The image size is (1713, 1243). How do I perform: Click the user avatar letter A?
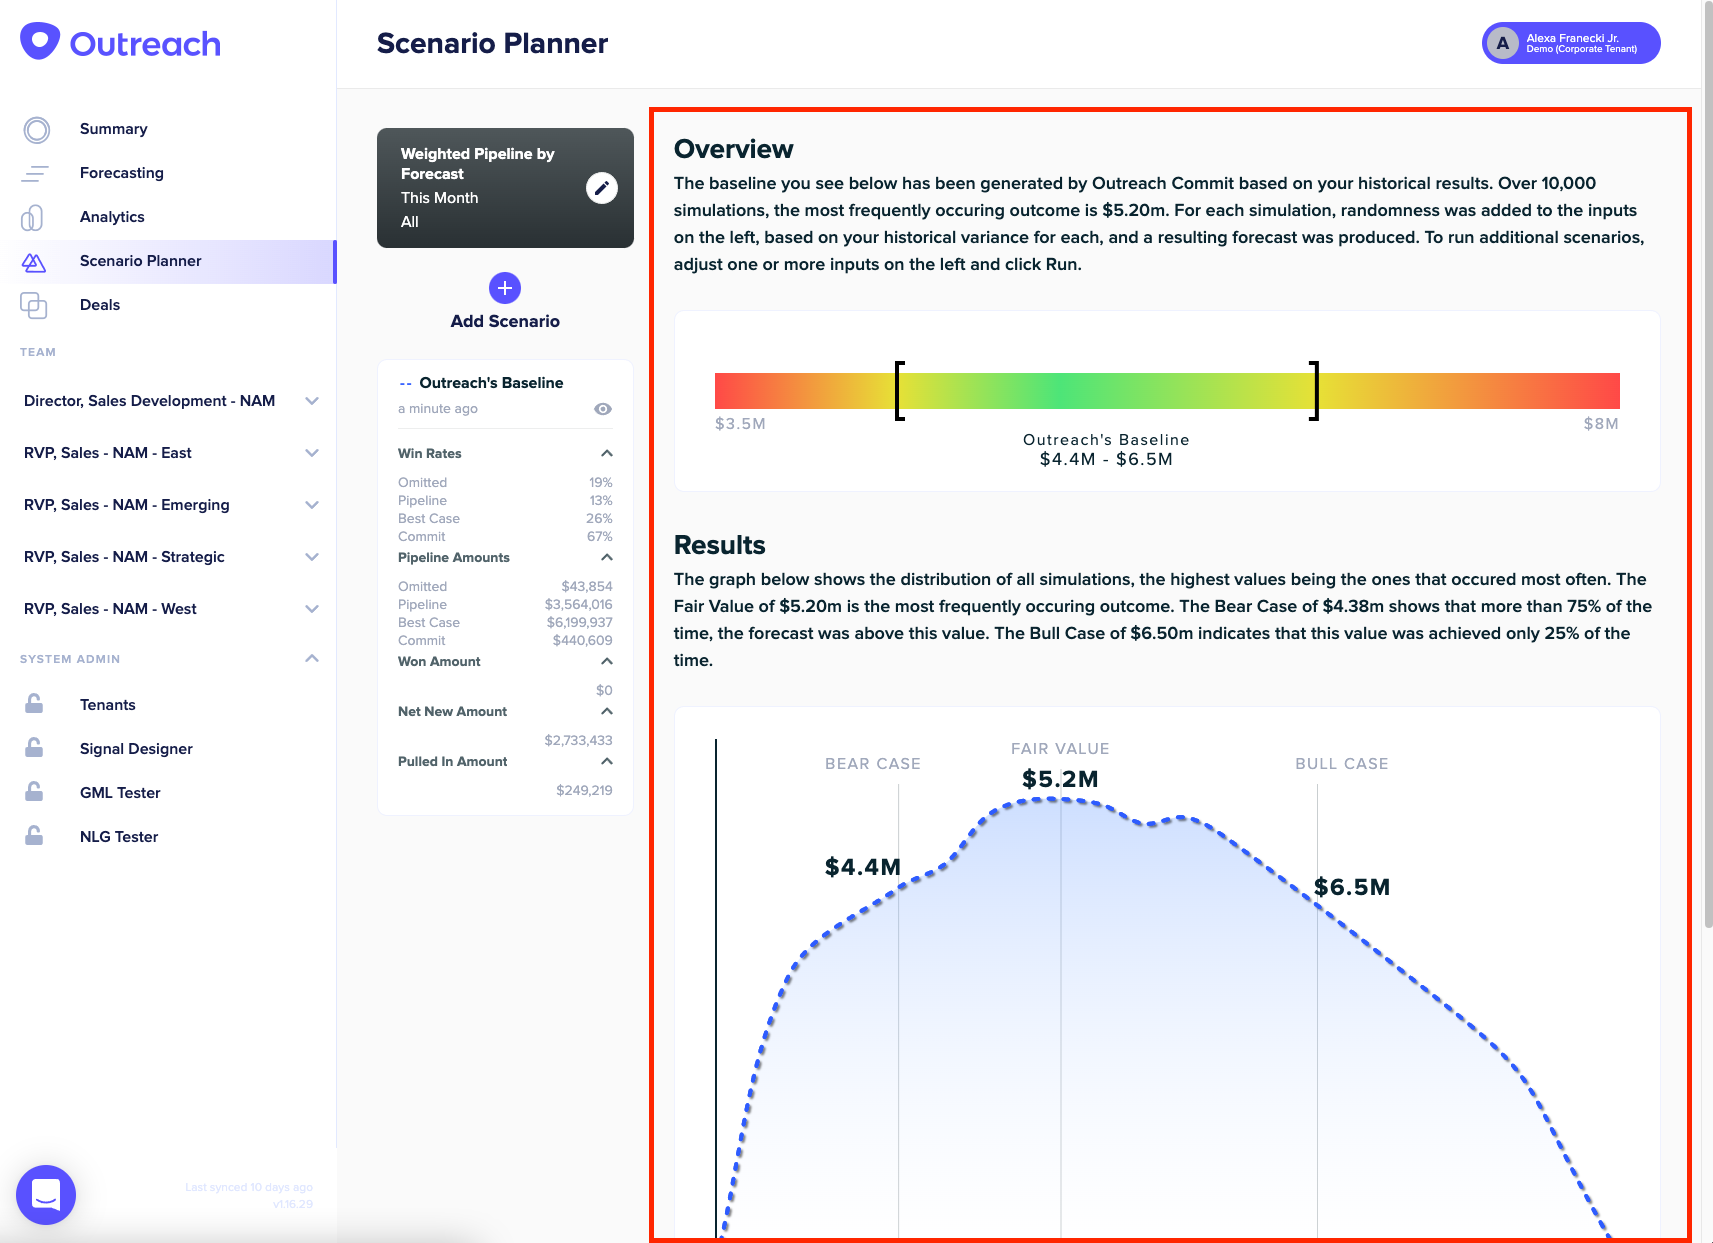click(1502, 43)
